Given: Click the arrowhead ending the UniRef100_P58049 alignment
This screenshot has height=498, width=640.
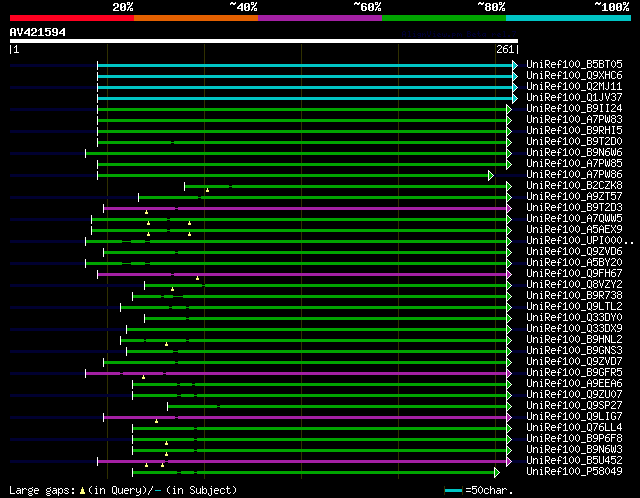Looking at the screenshot, I should [496, 472].
